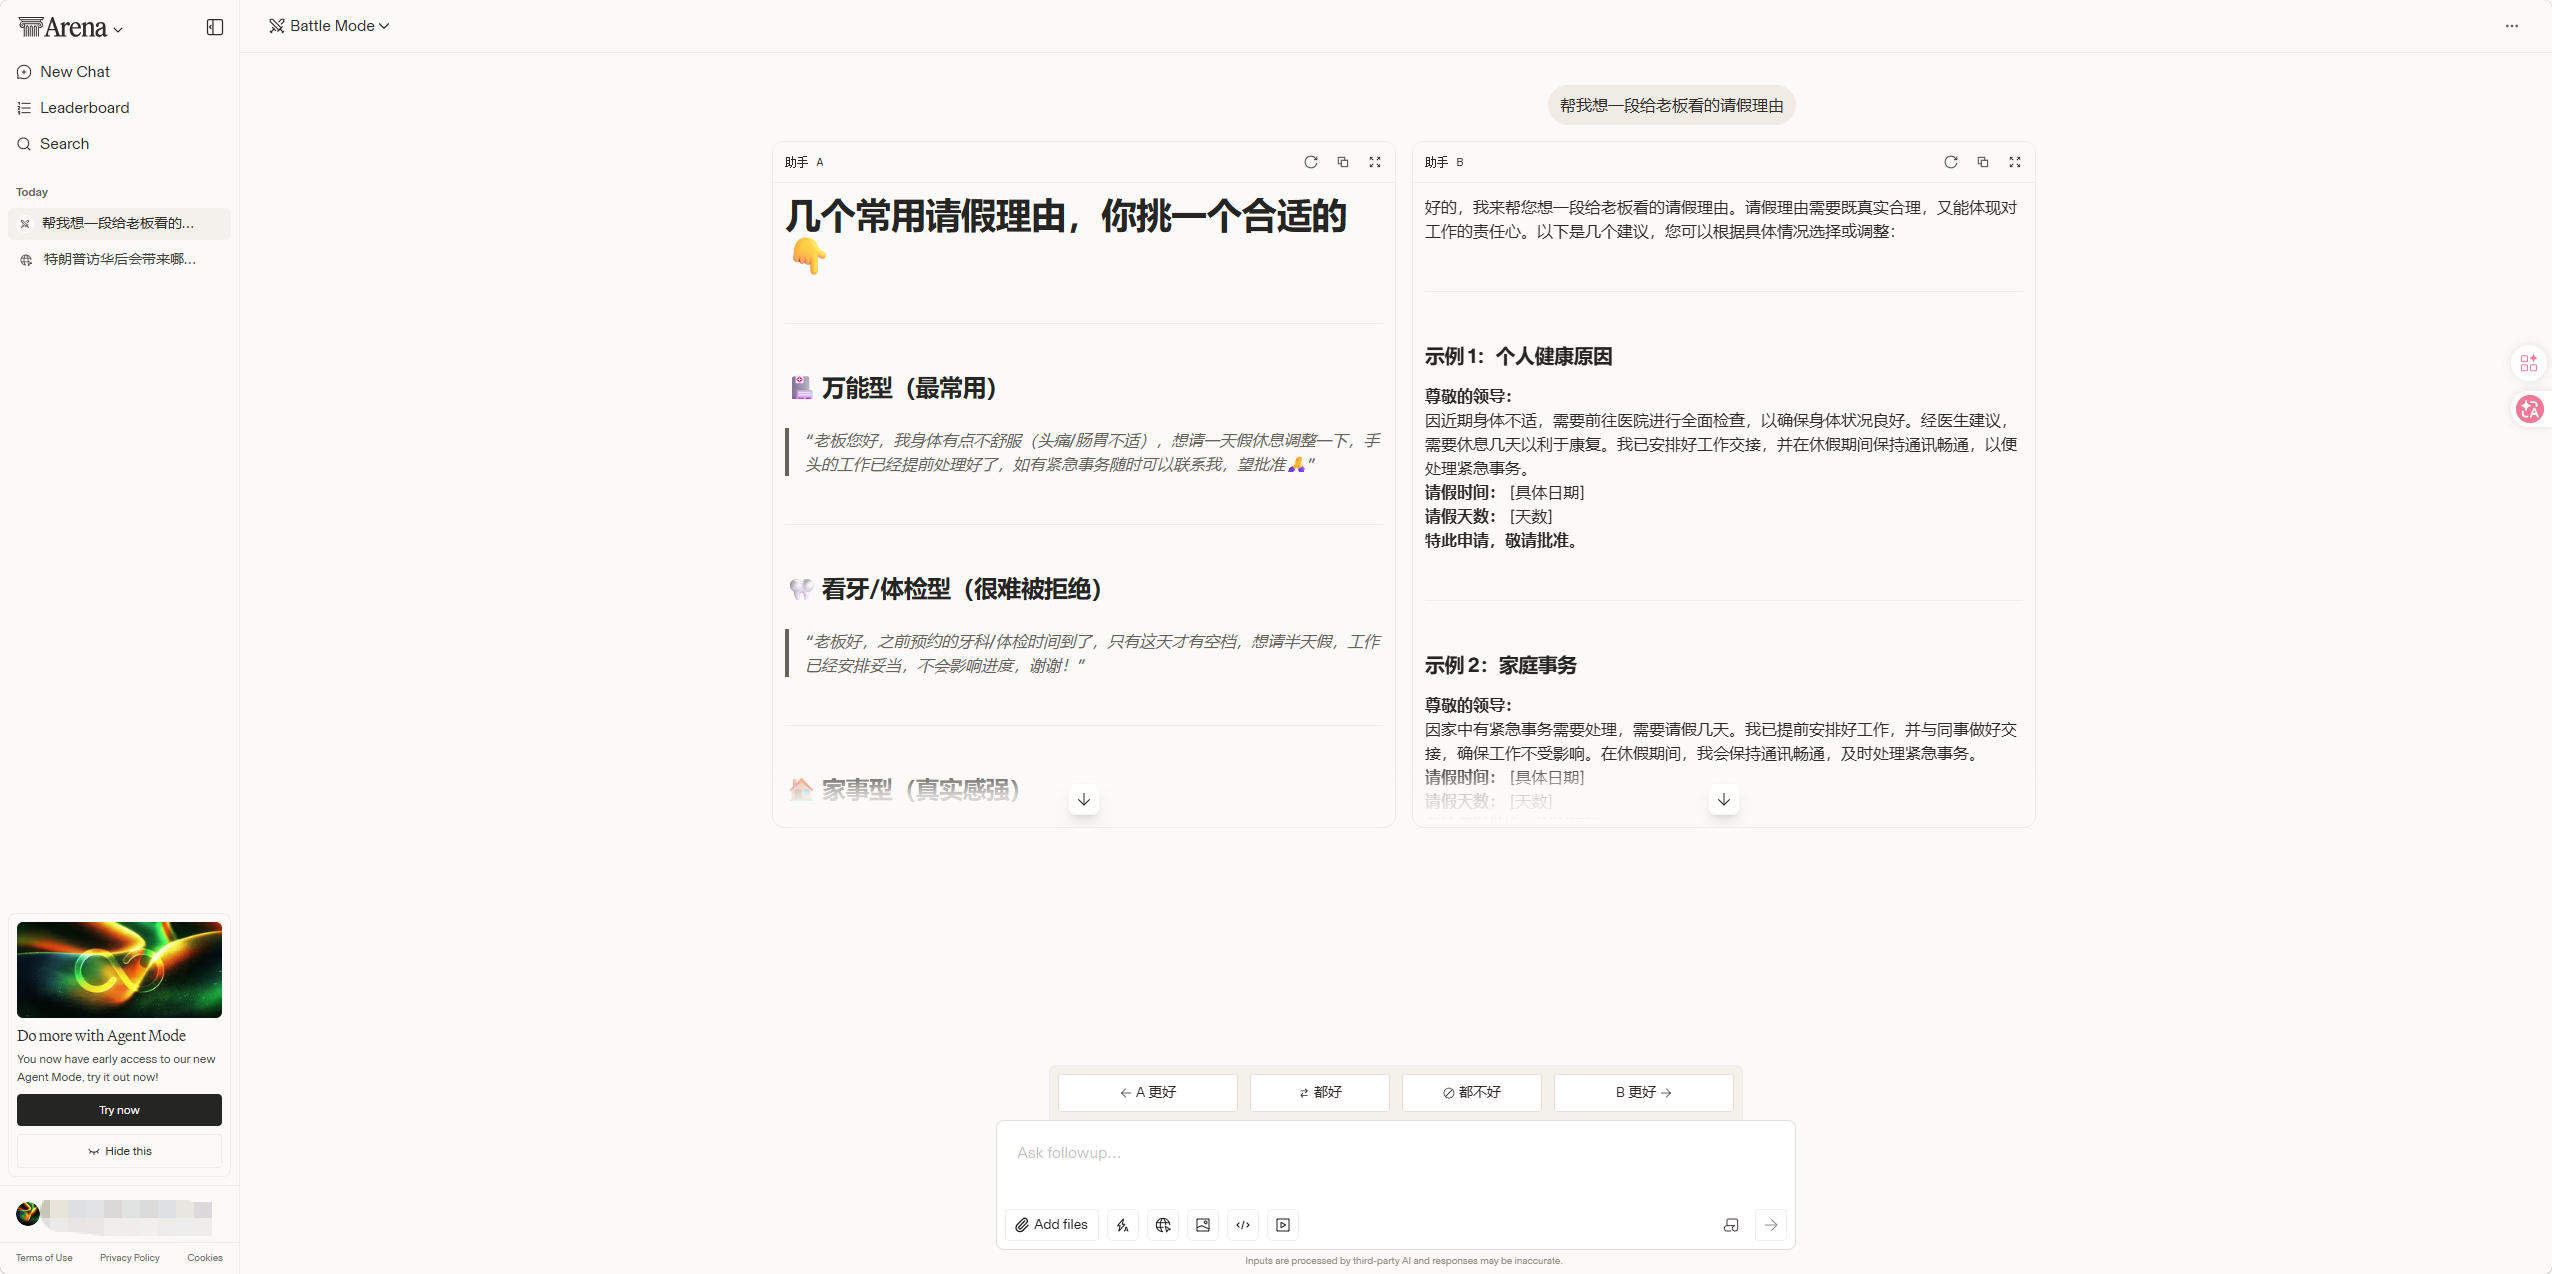Click the pink translate icon on right edge
This screenshot has height=1274, width=2552.
tap(2529, 409)
